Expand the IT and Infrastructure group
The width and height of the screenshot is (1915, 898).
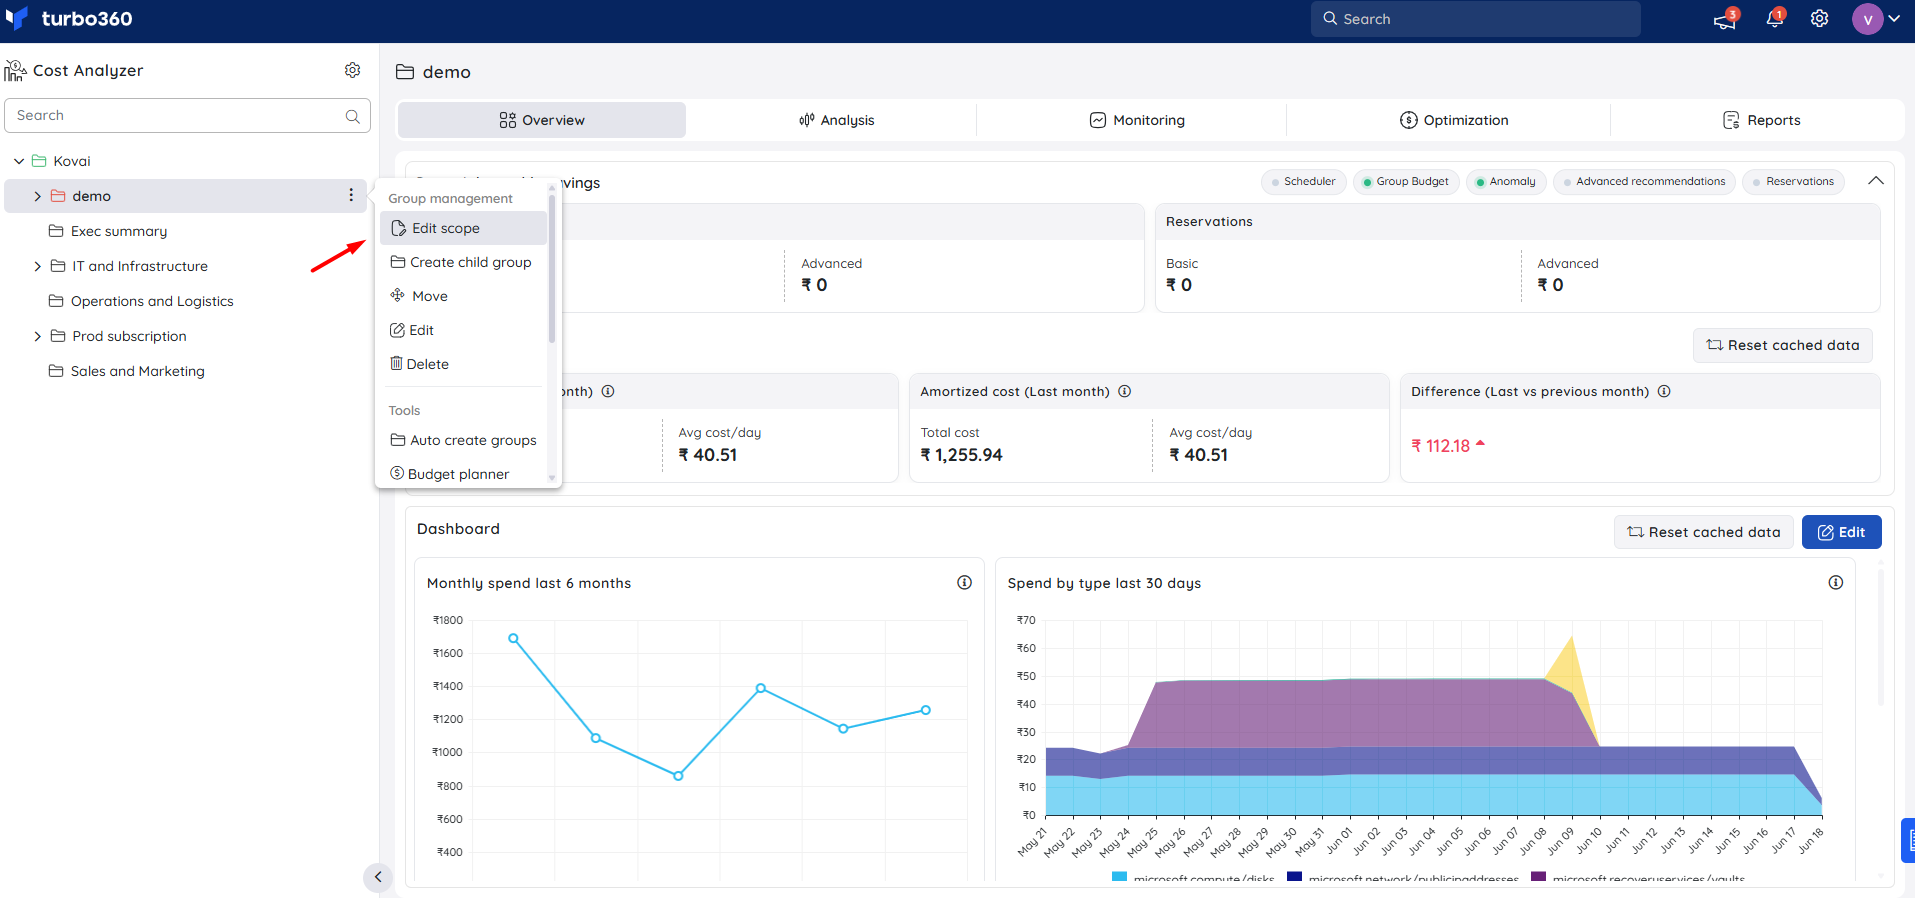(x=38, y=266)
